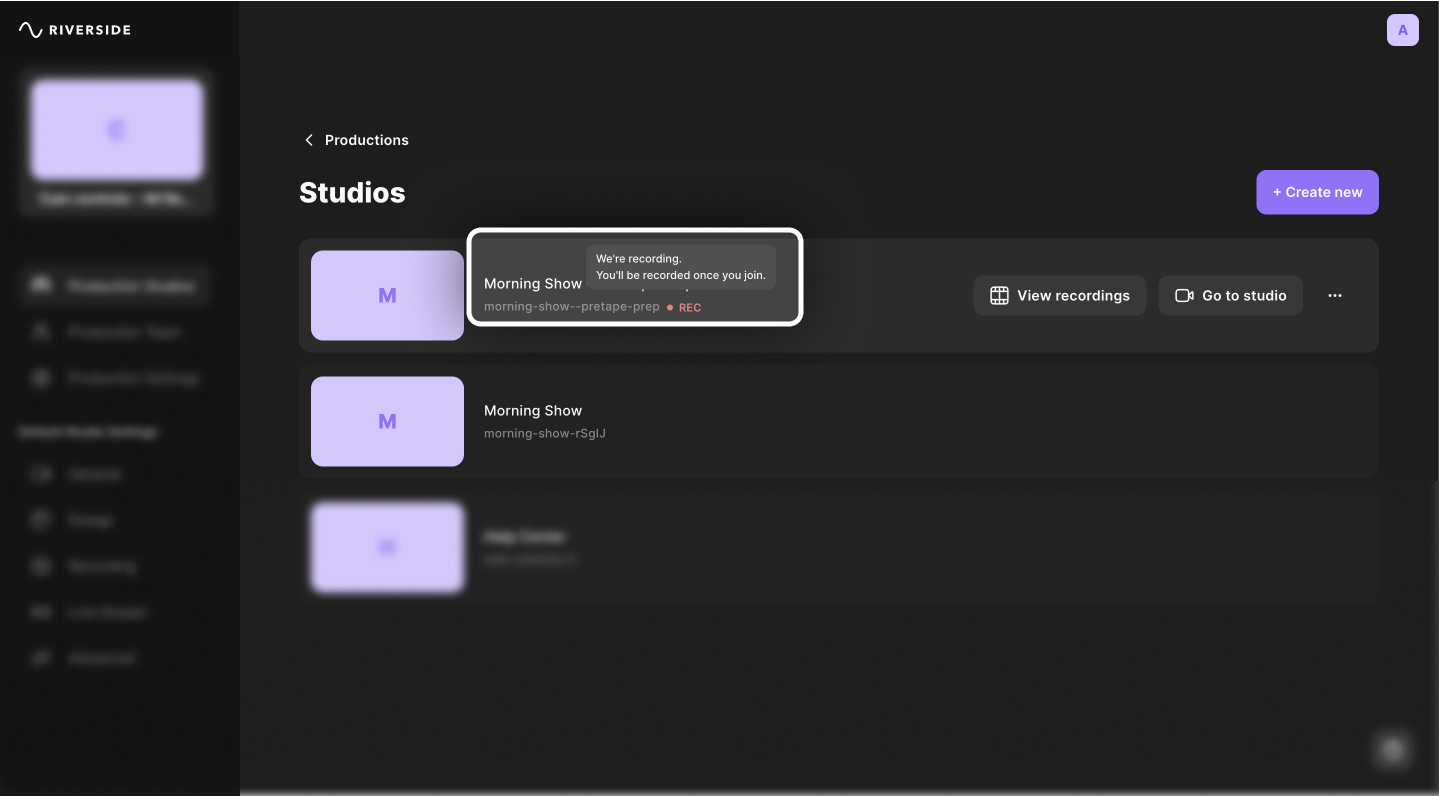The height and width of the screenshot is (796, 1439).
Task: Open the user avatar menu
Action: pos(1402,30)
